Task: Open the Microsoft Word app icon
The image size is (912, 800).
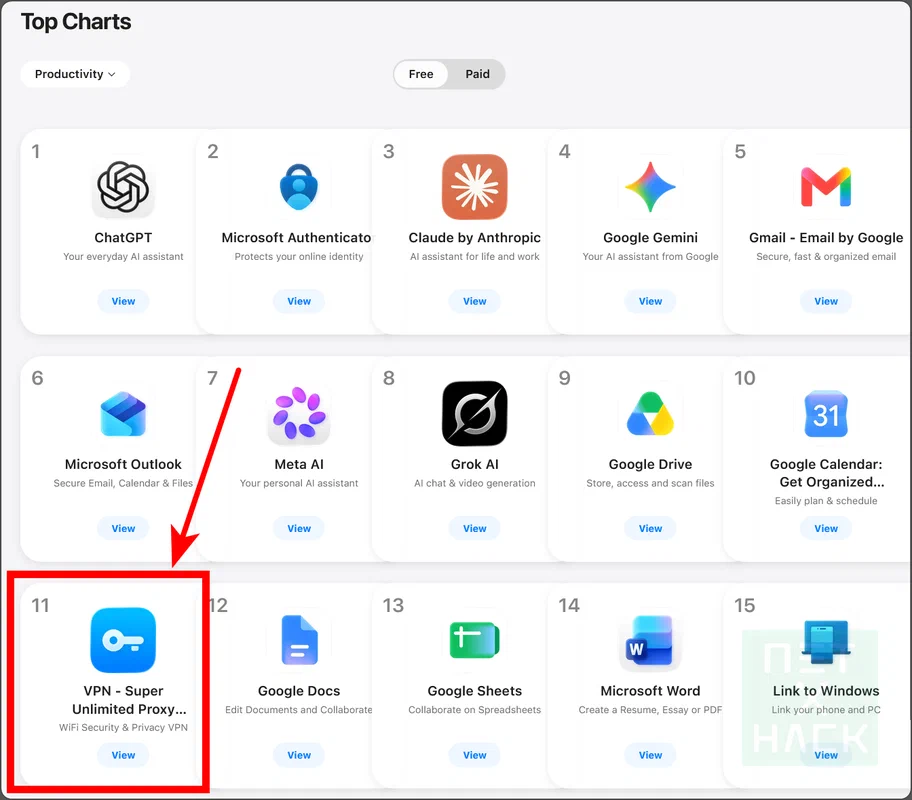Action: [x=650, y=640]
